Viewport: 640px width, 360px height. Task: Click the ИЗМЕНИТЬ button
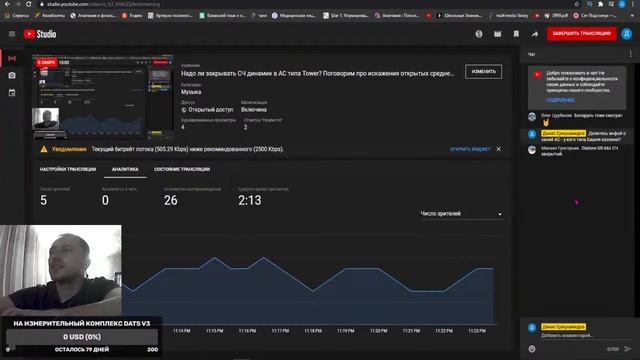(483, 72)
